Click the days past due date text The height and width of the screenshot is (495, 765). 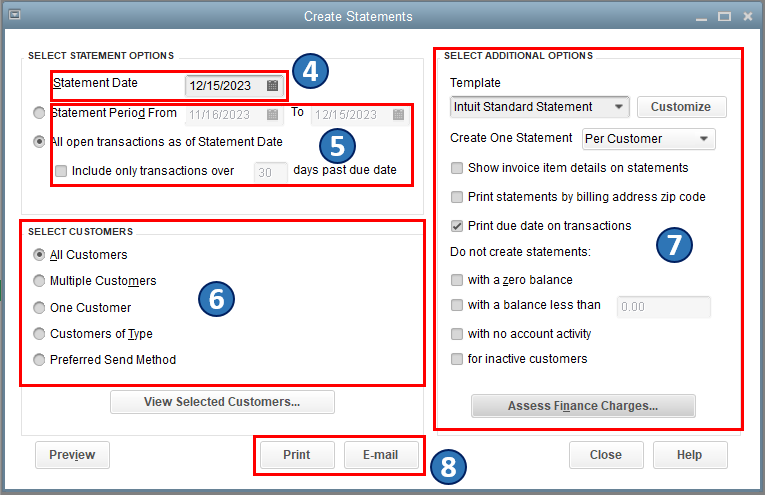(x=345, y=170)
